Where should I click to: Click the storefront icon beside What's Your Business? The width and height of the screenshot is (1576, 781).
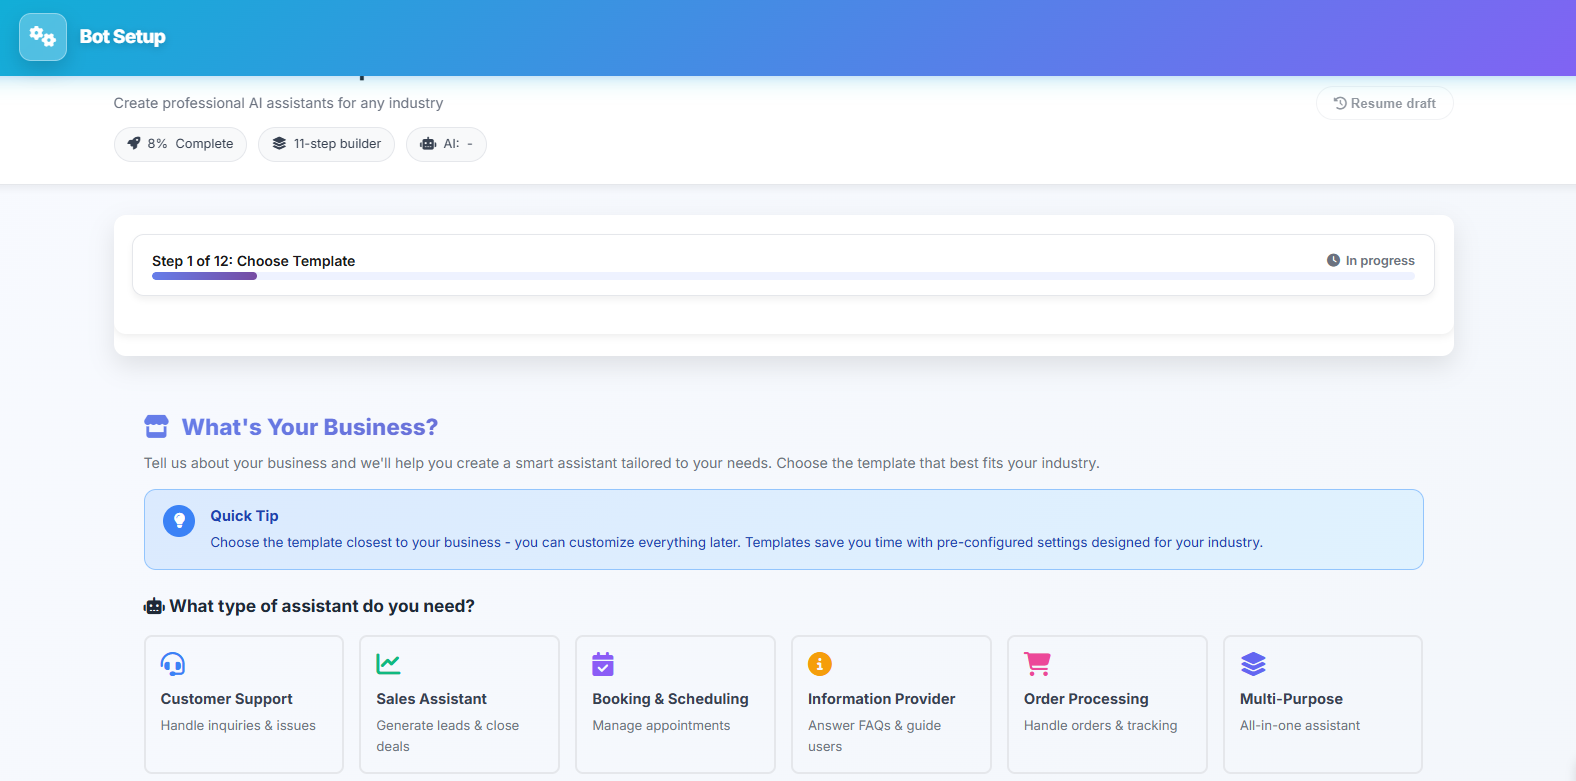(x=157, y=427)
